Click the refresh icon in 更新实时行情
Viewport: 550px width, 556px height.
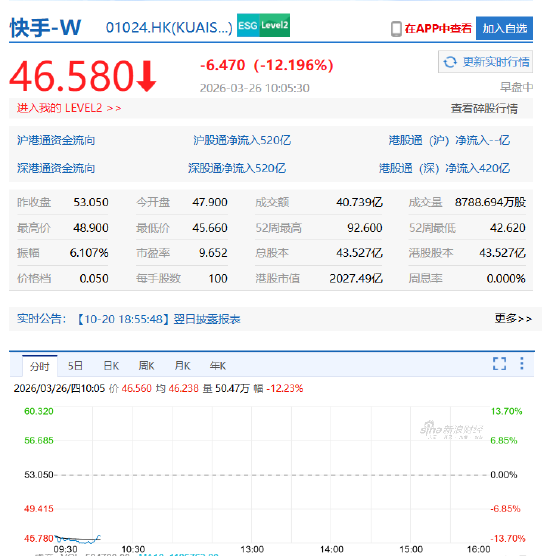[x=450, y=62]
